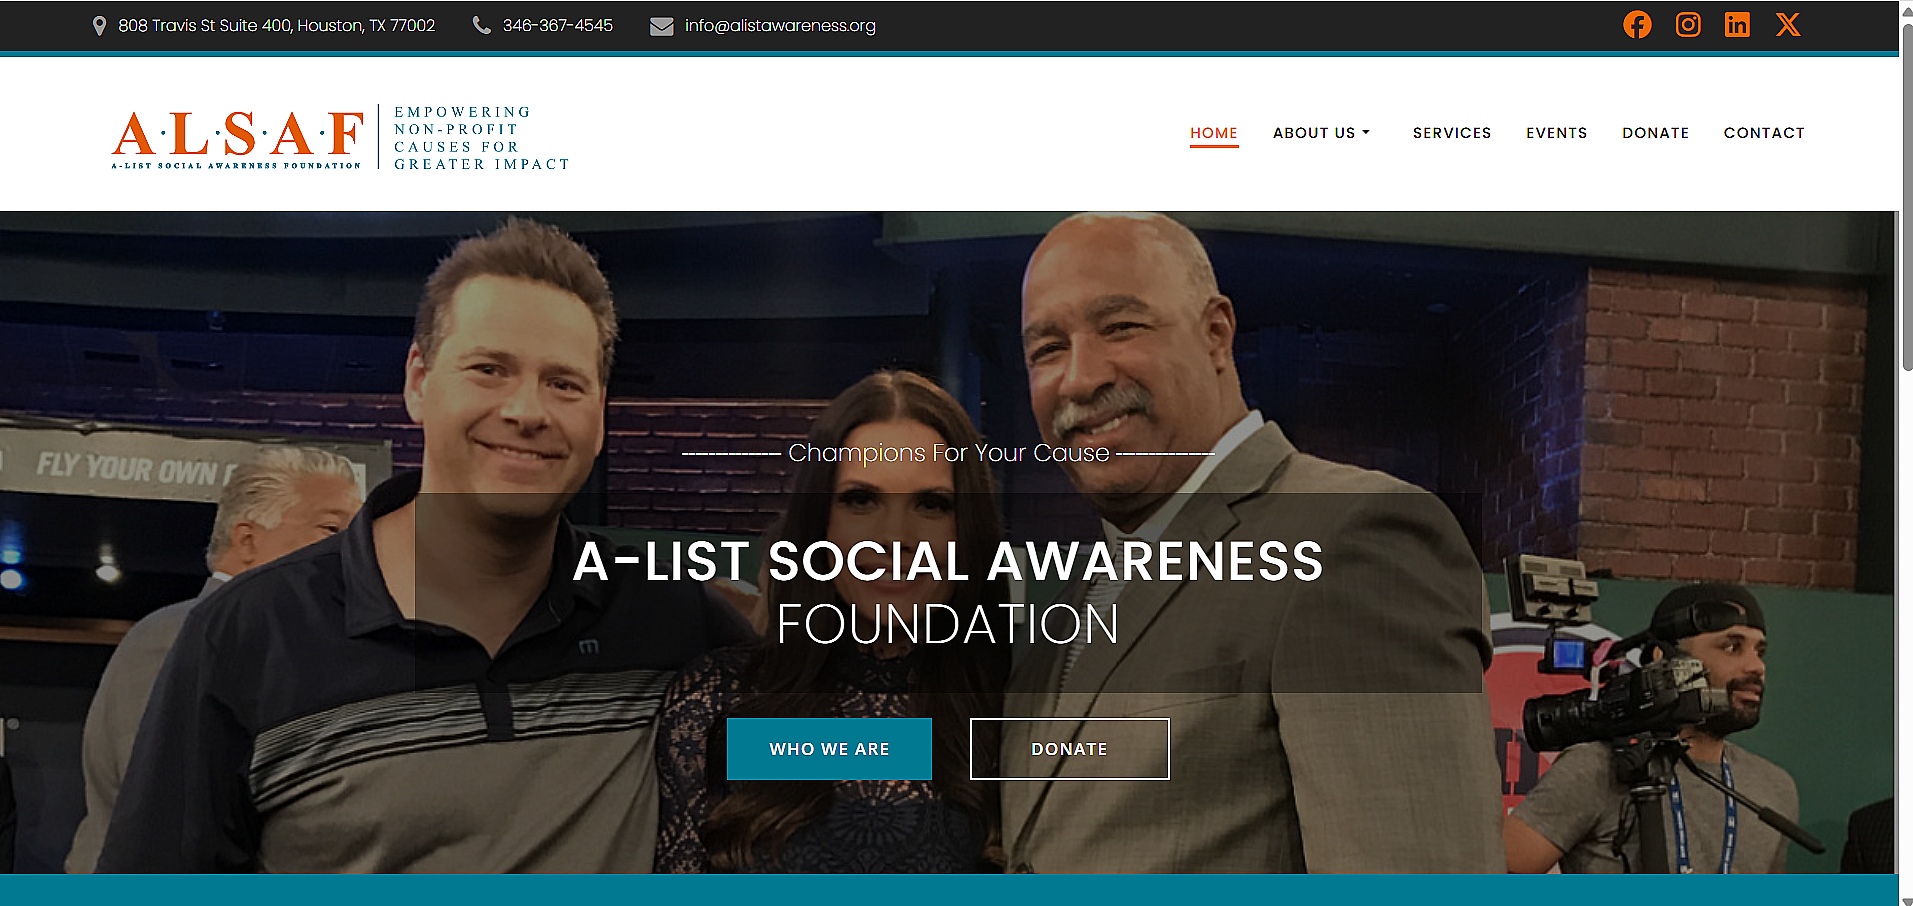Open the Services menu item
Screen dimensions: 1913x906
(x=1451, y=133)
